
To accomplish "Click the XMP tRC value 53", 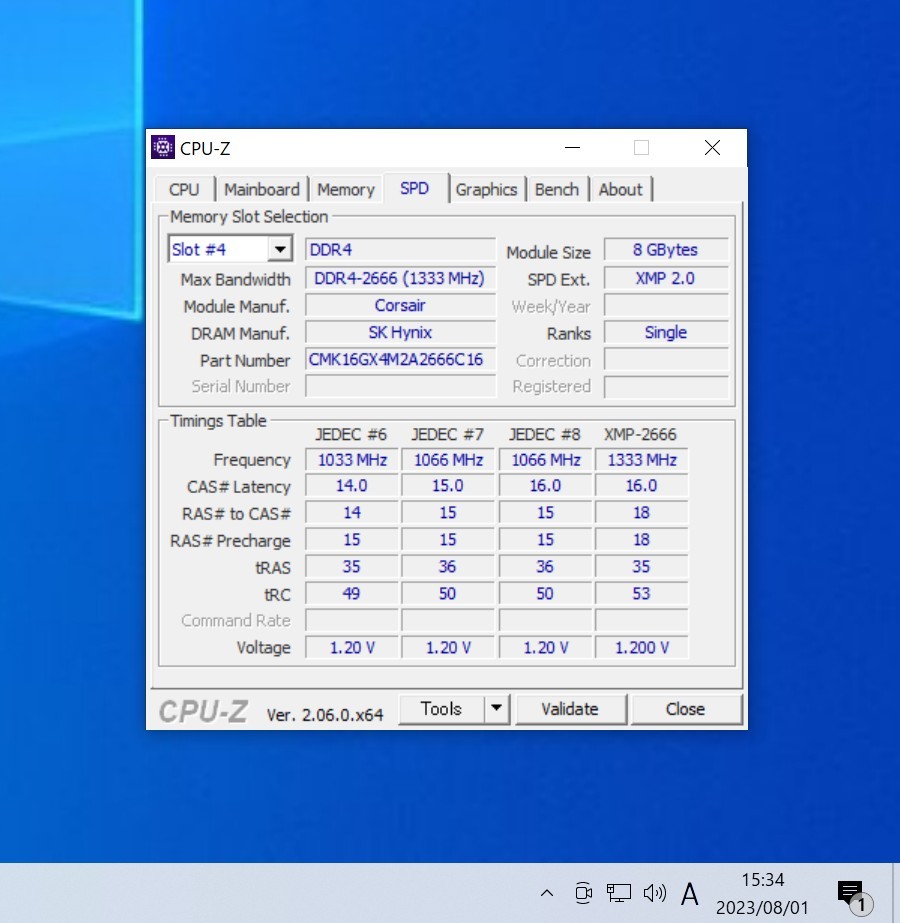I will click(x=642, y=593).
